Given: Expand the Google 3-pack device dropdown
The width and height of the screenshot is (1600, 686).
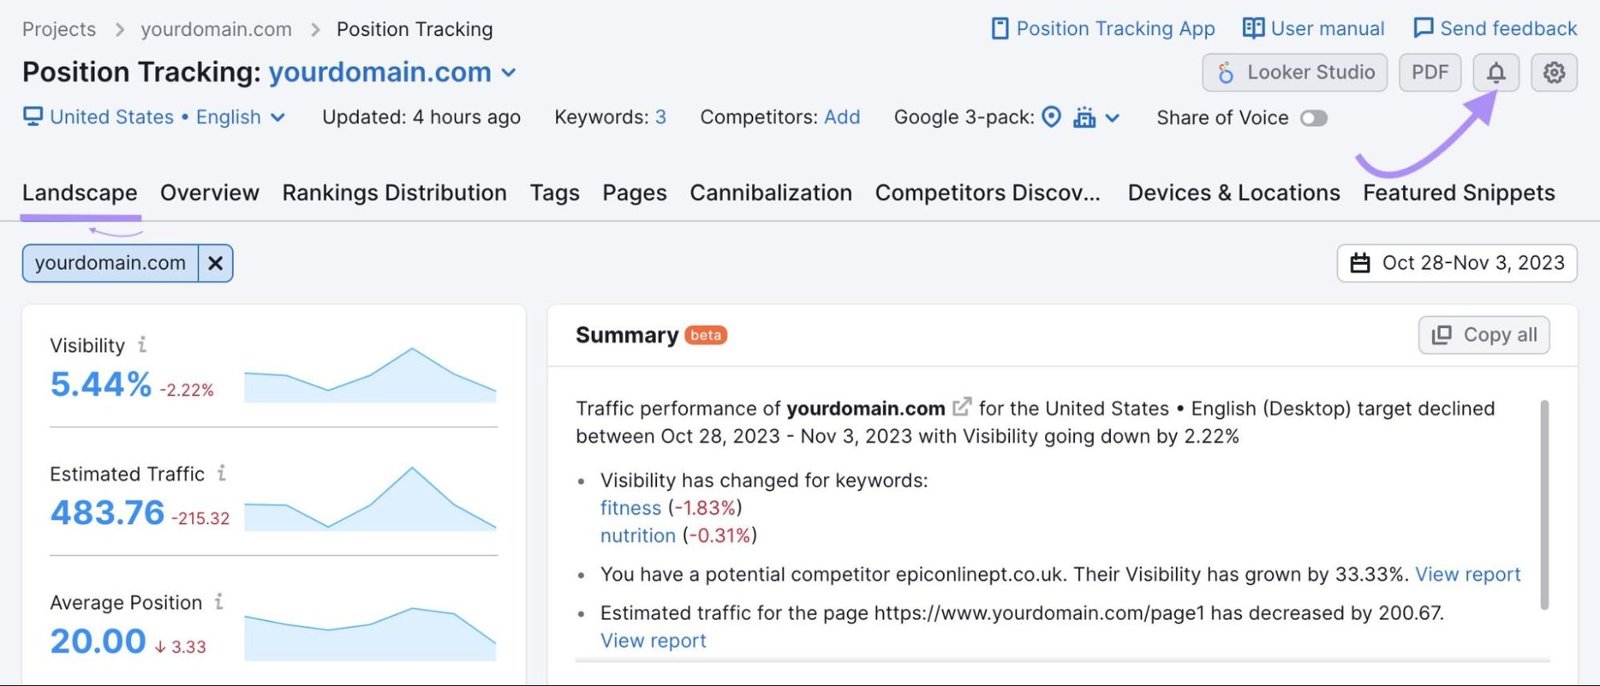Looking at the screenshot, I should pyautogui.click(x=1113, y=117).
